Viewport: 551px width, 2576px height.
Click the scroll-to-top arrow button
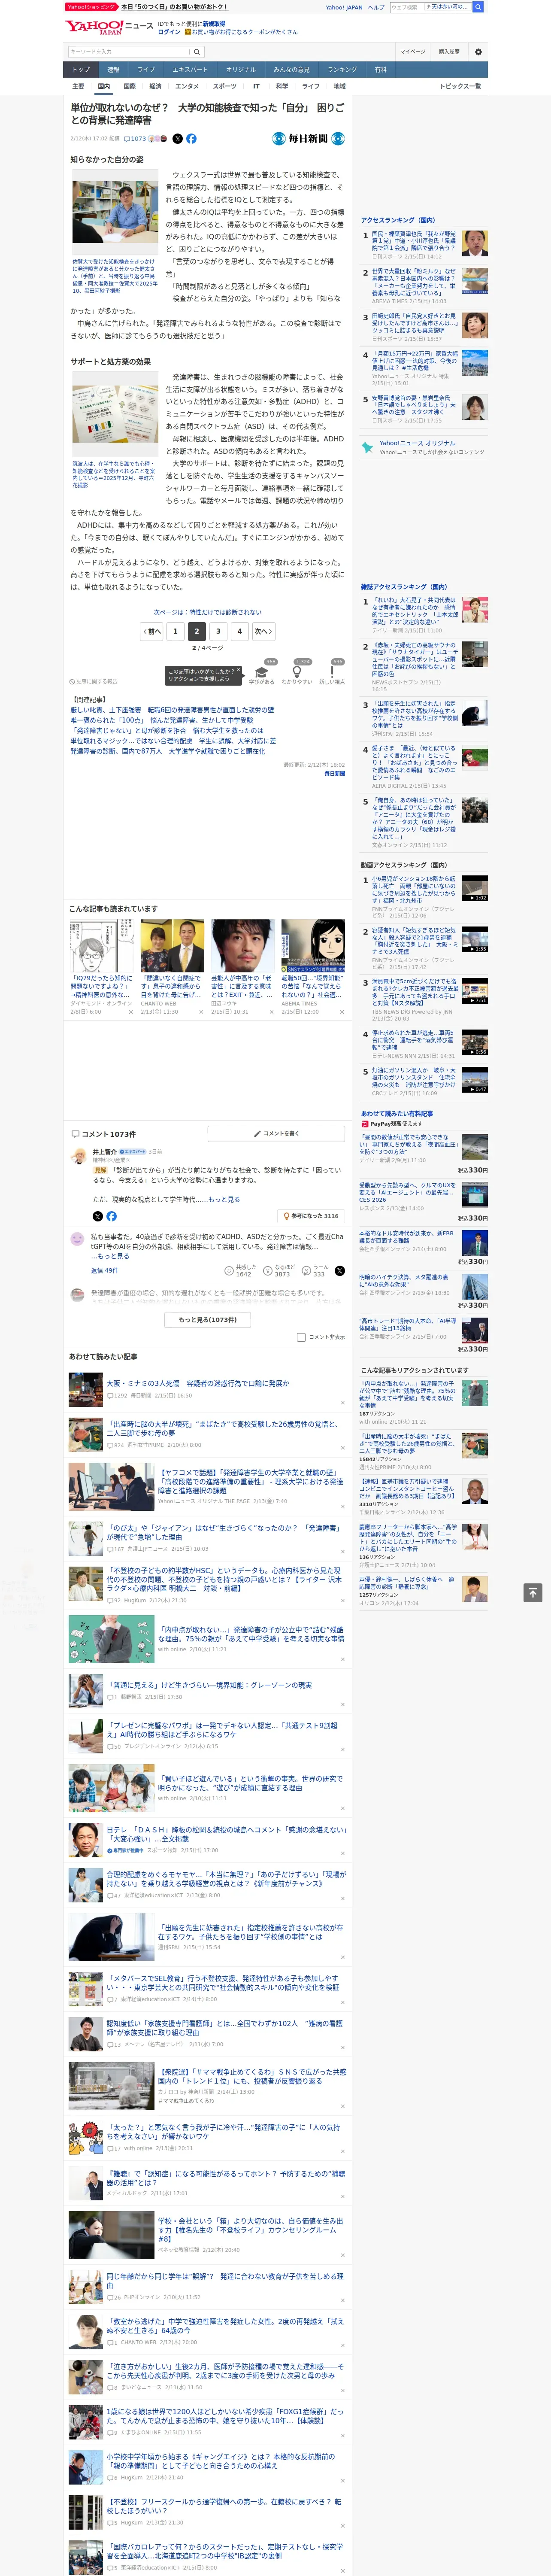[x=533, y=1592]
